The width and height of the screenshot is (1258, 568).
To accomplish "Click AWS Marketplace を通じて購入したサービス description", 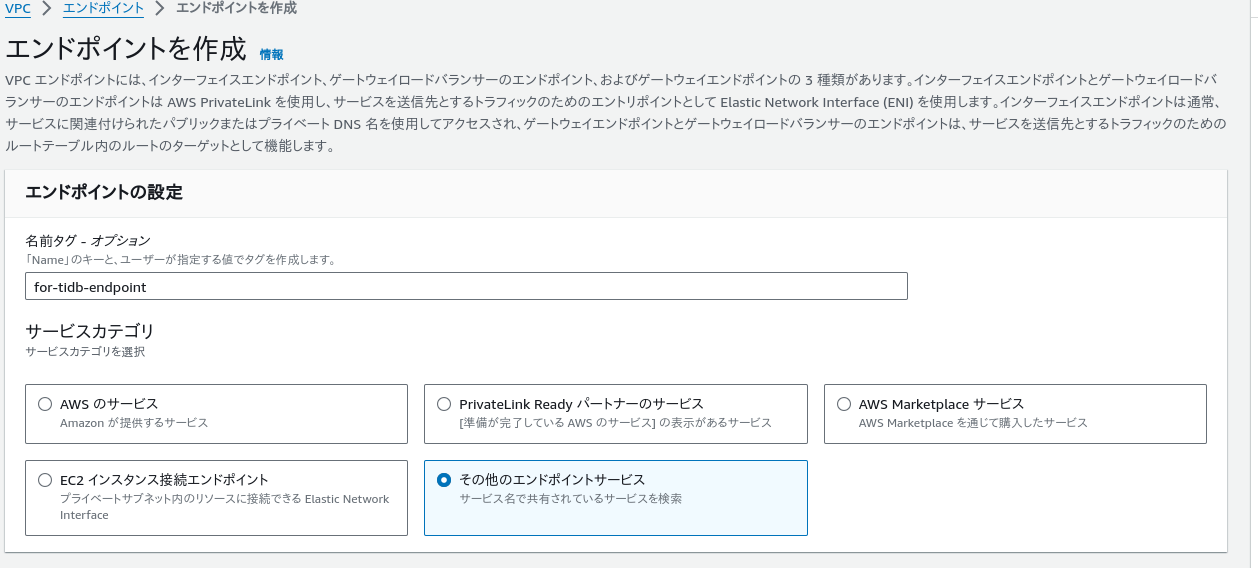I will point(973,423).
